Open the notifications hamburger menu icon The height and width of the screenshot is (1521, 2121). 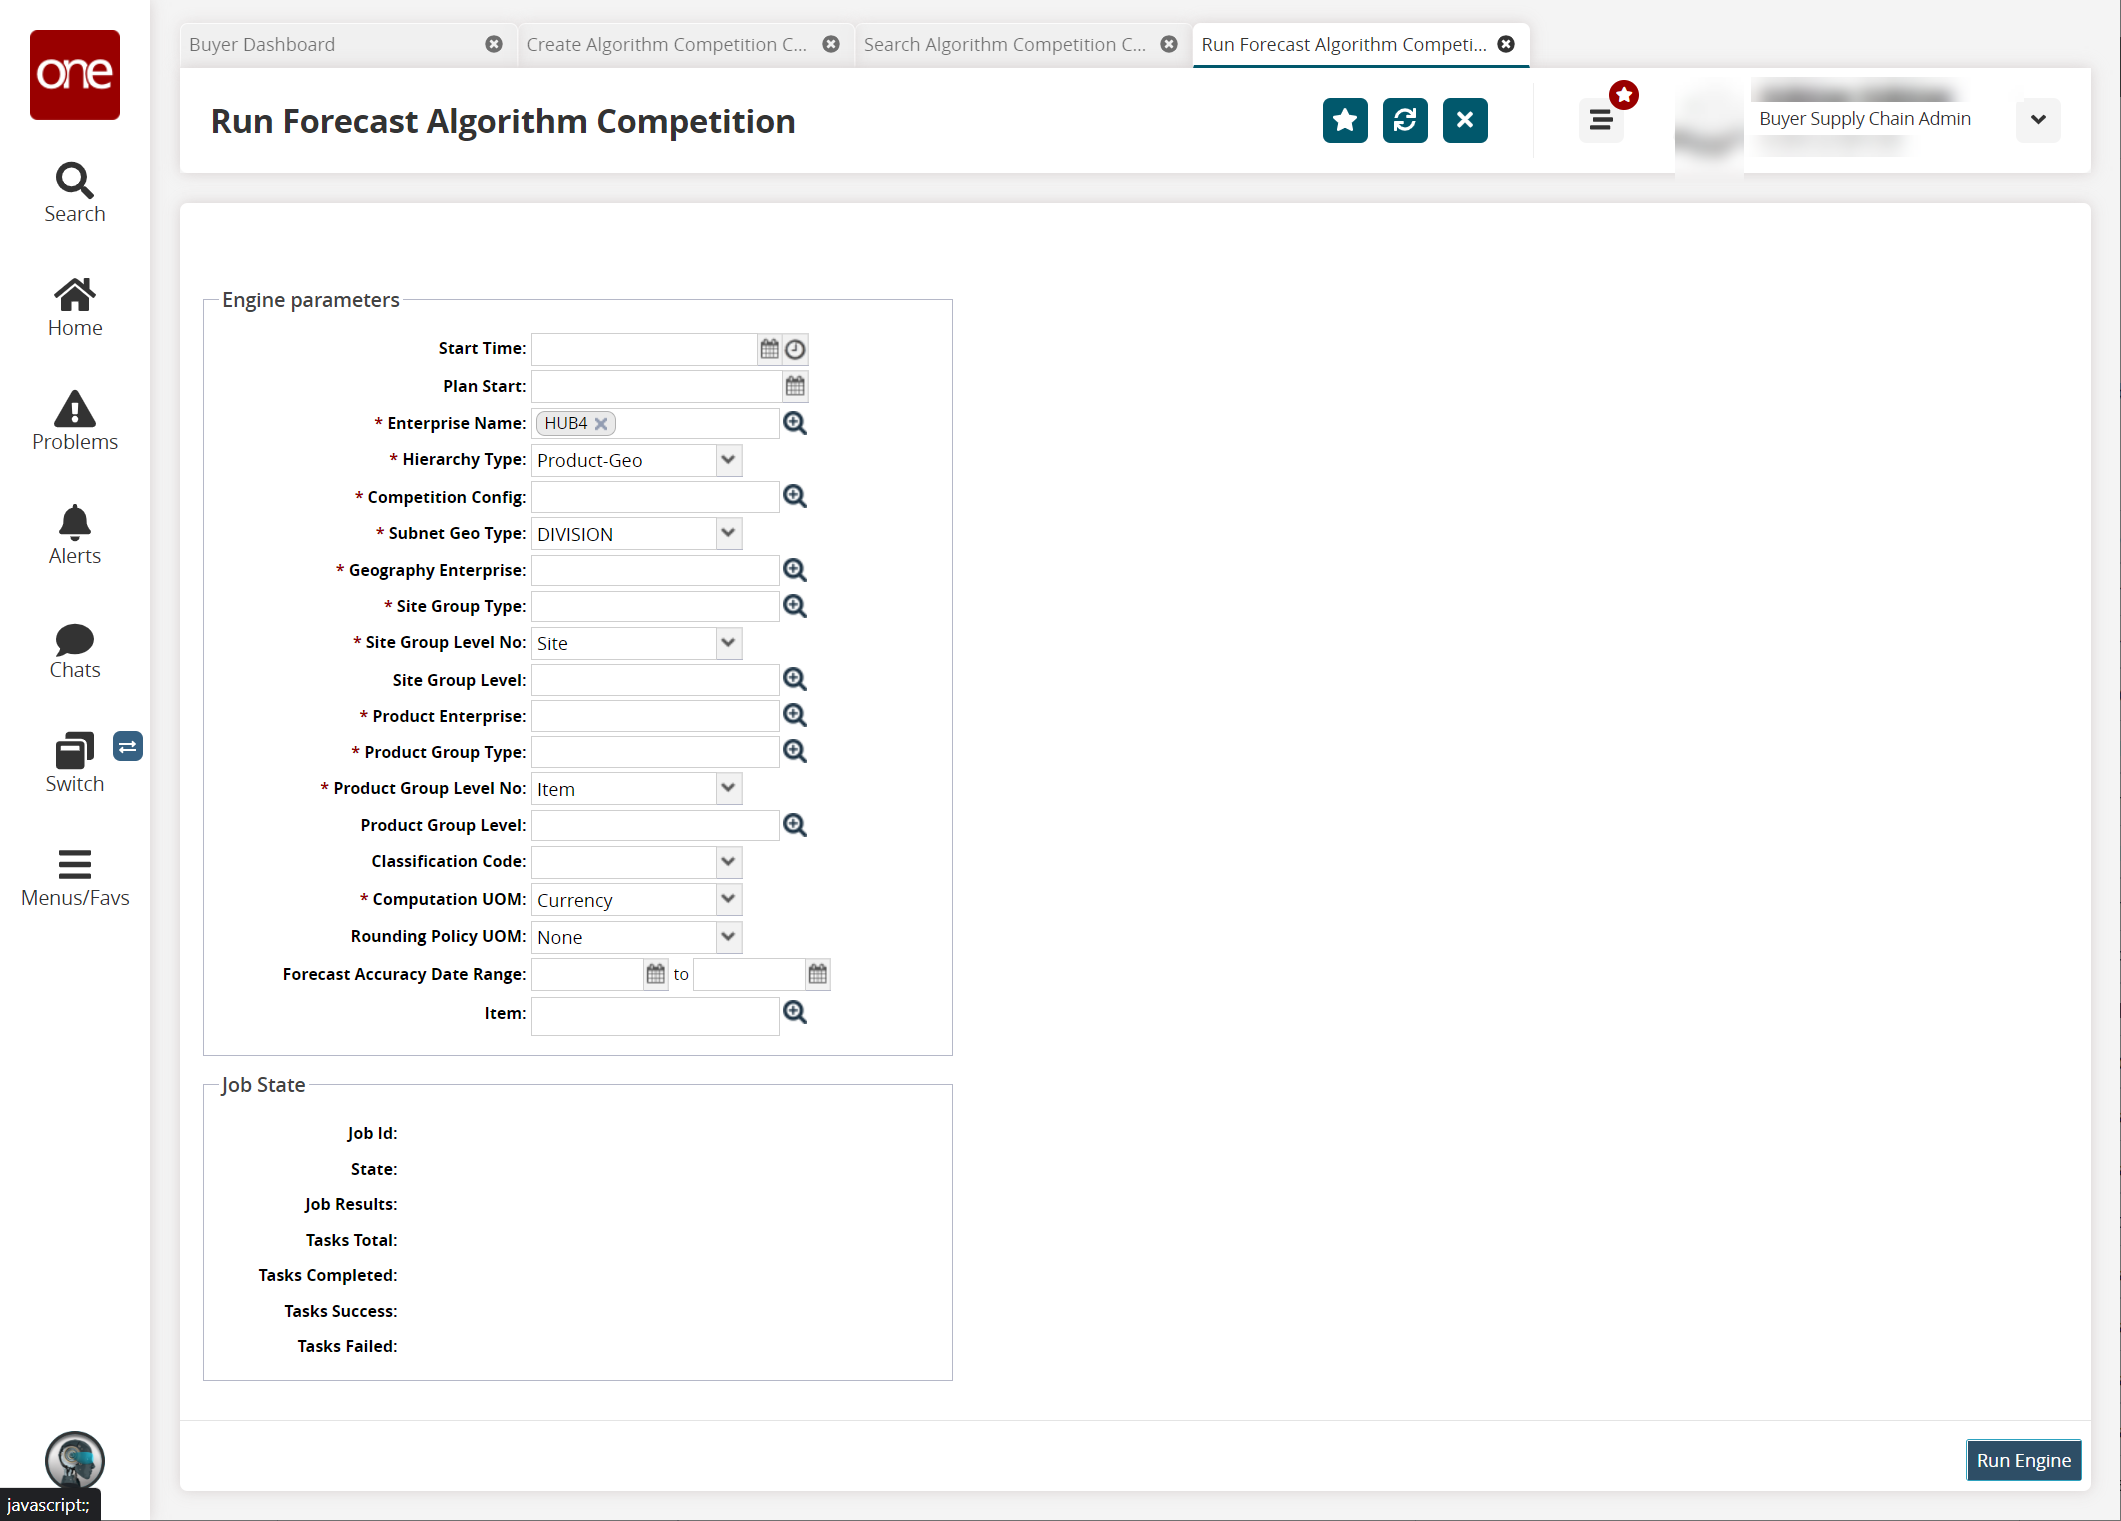click(1600, 120)
